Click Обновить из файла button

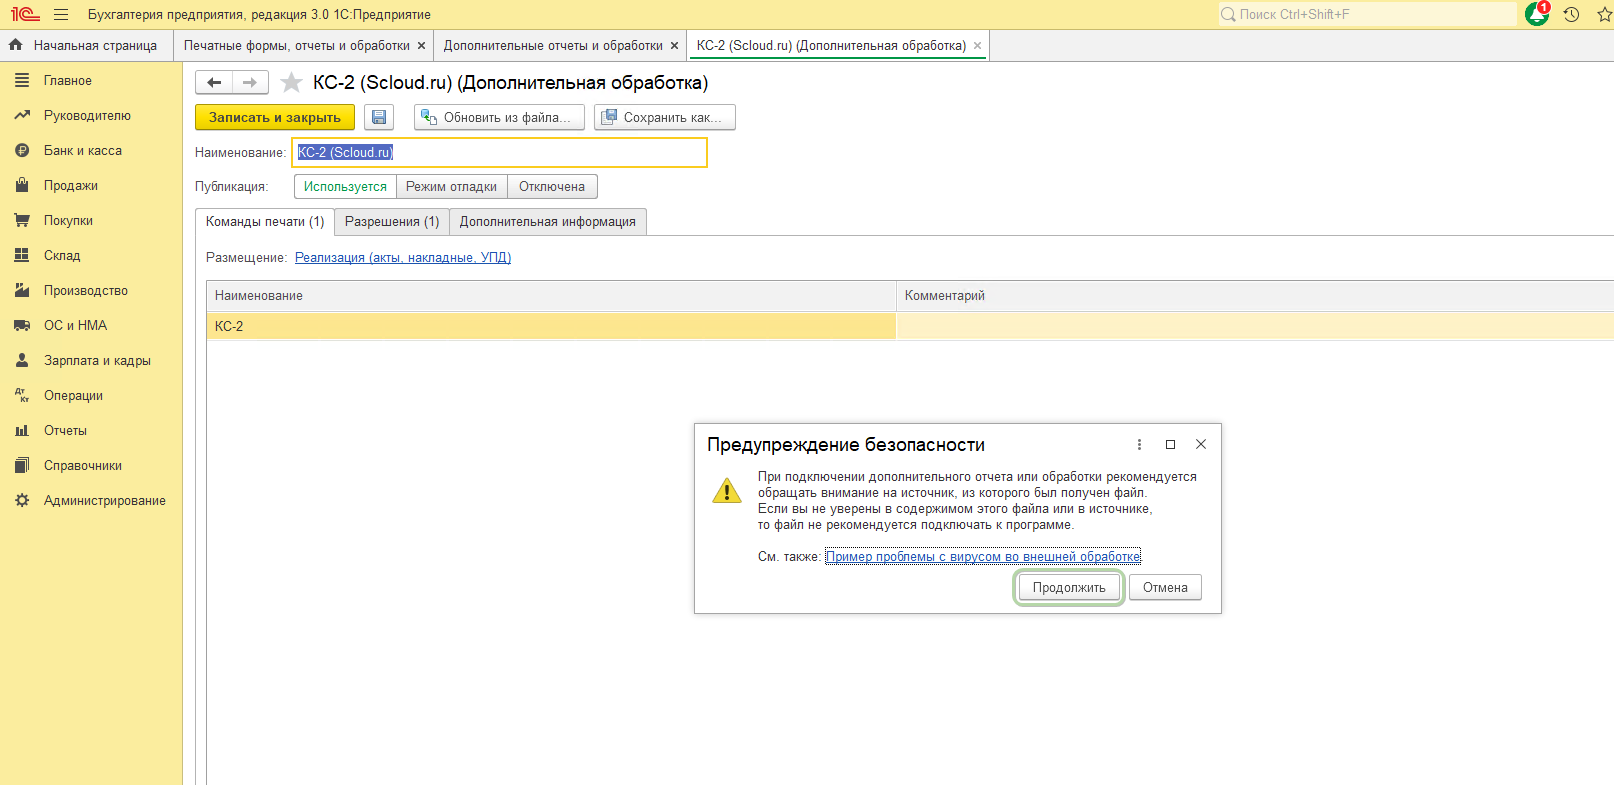499,117
